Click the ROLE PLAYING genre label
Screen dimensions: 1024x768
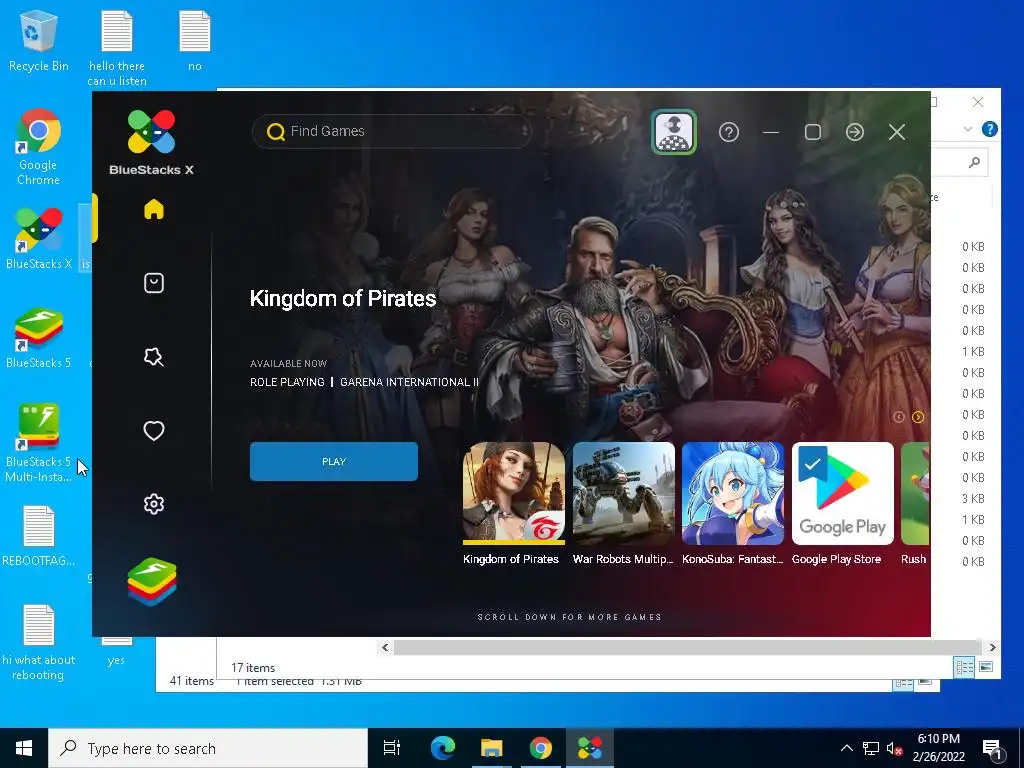point(287,382)
